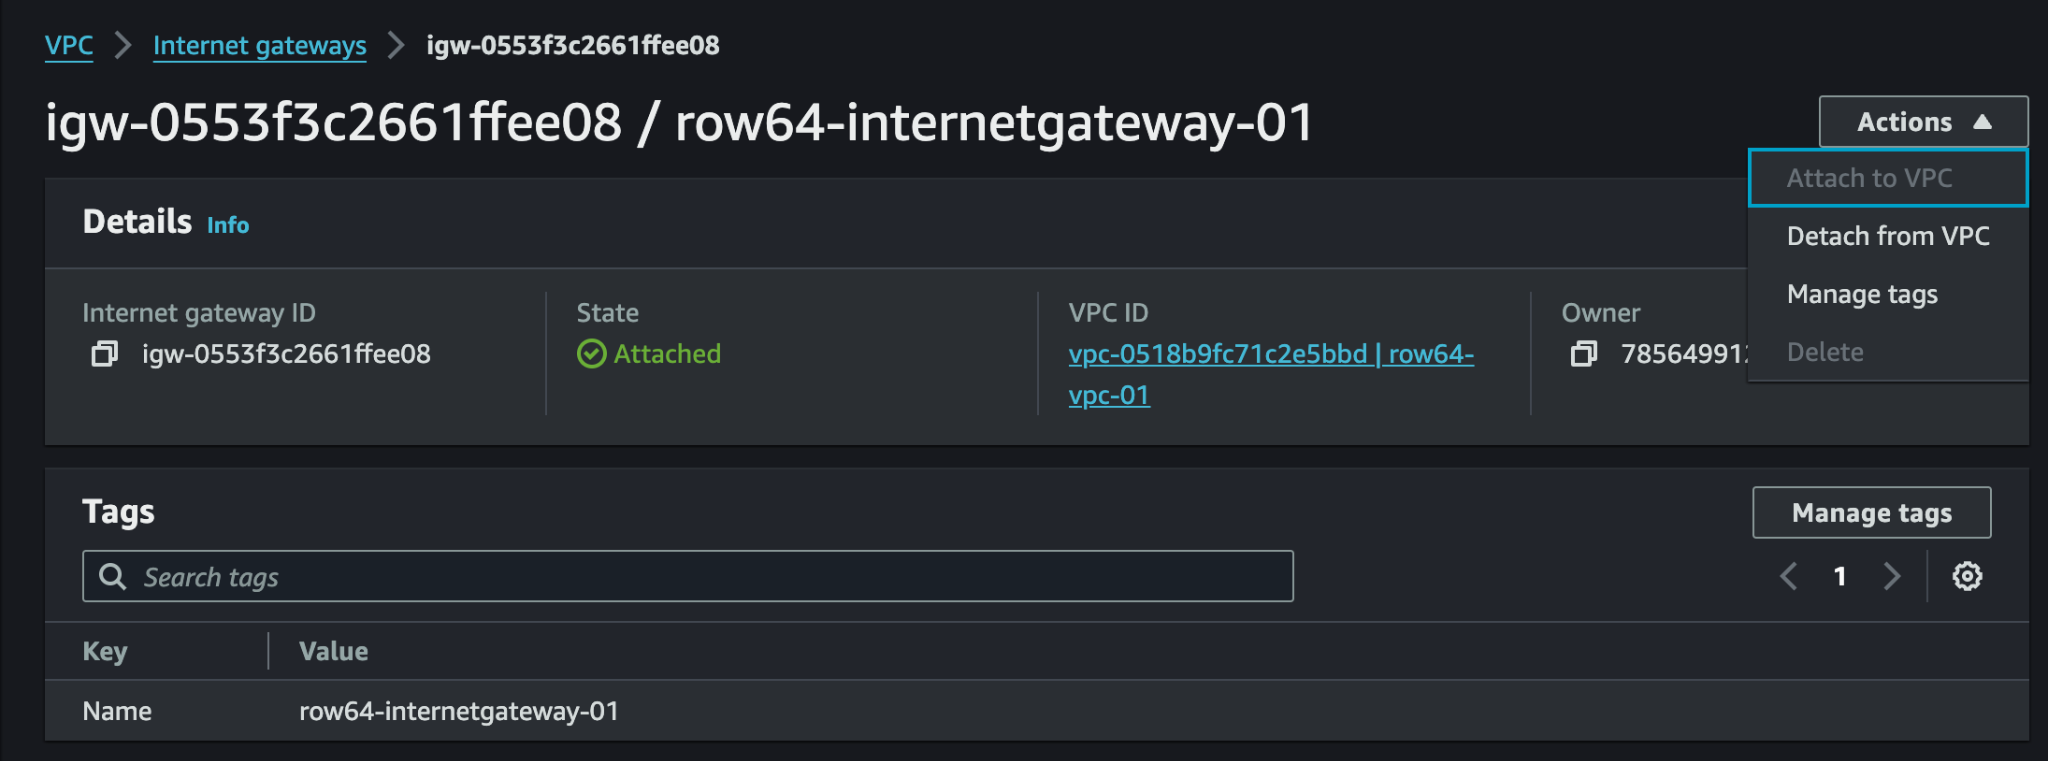This screenshot has height=761, width=2048.
Task: Choose Detach from VPC
Action: pyautogui.click(x=1888, y=236)
